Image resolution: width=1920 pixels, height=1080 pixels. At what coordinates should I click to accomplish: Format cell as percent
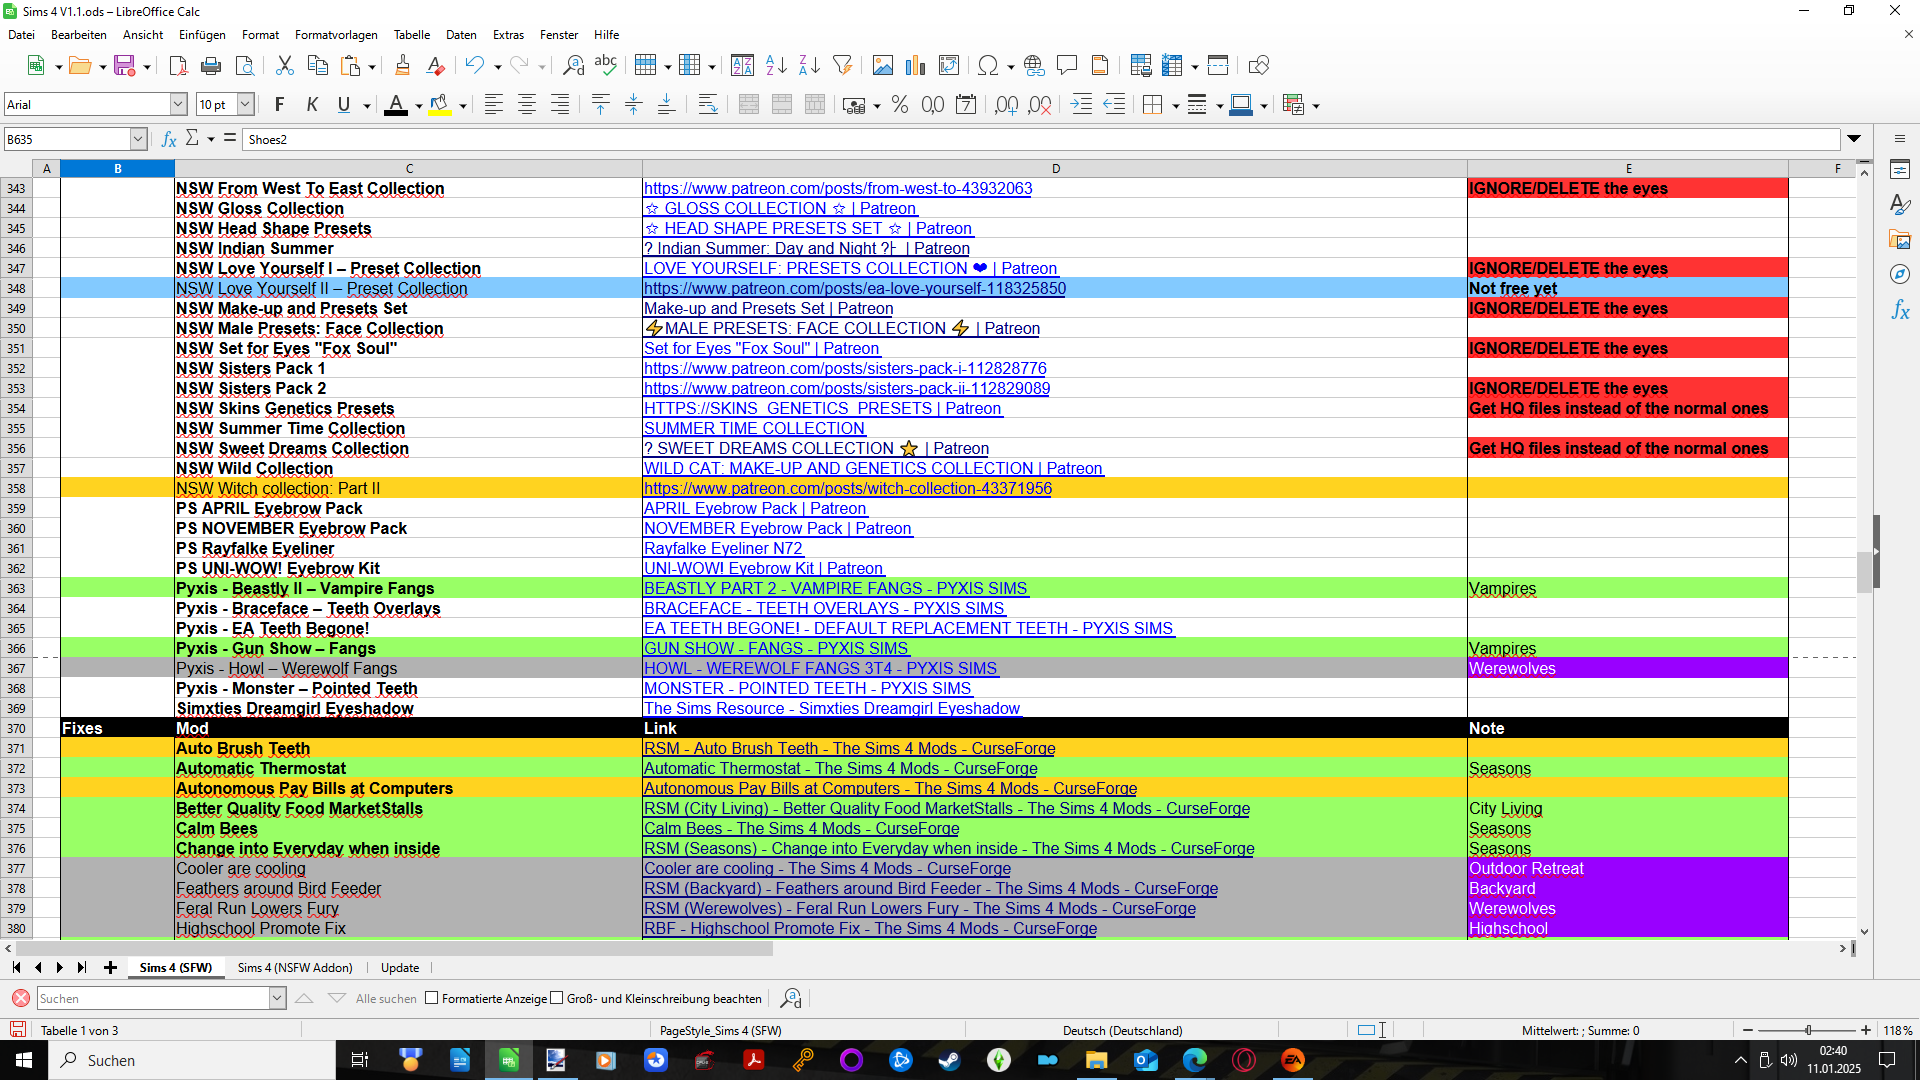click(900, 105)
